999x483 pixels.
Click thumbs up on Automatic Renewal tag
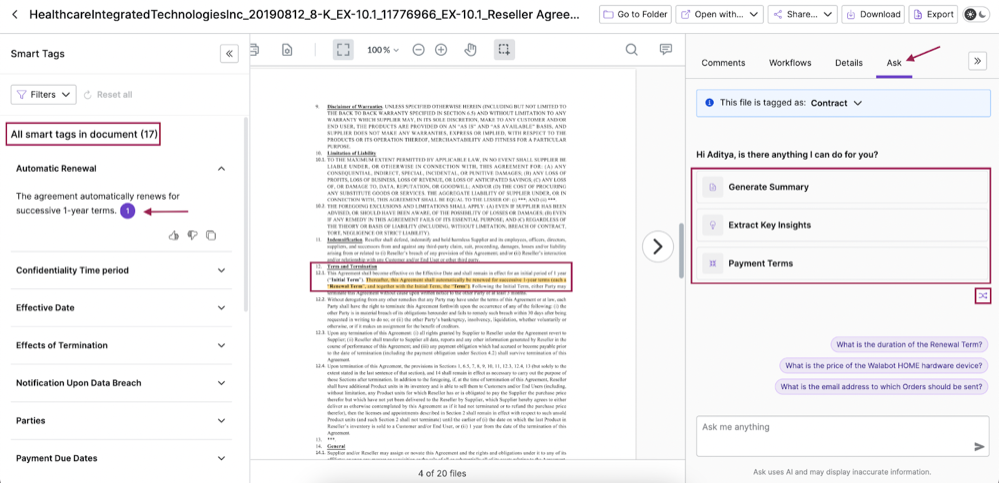pyautogui.click(x=174, y=236)
